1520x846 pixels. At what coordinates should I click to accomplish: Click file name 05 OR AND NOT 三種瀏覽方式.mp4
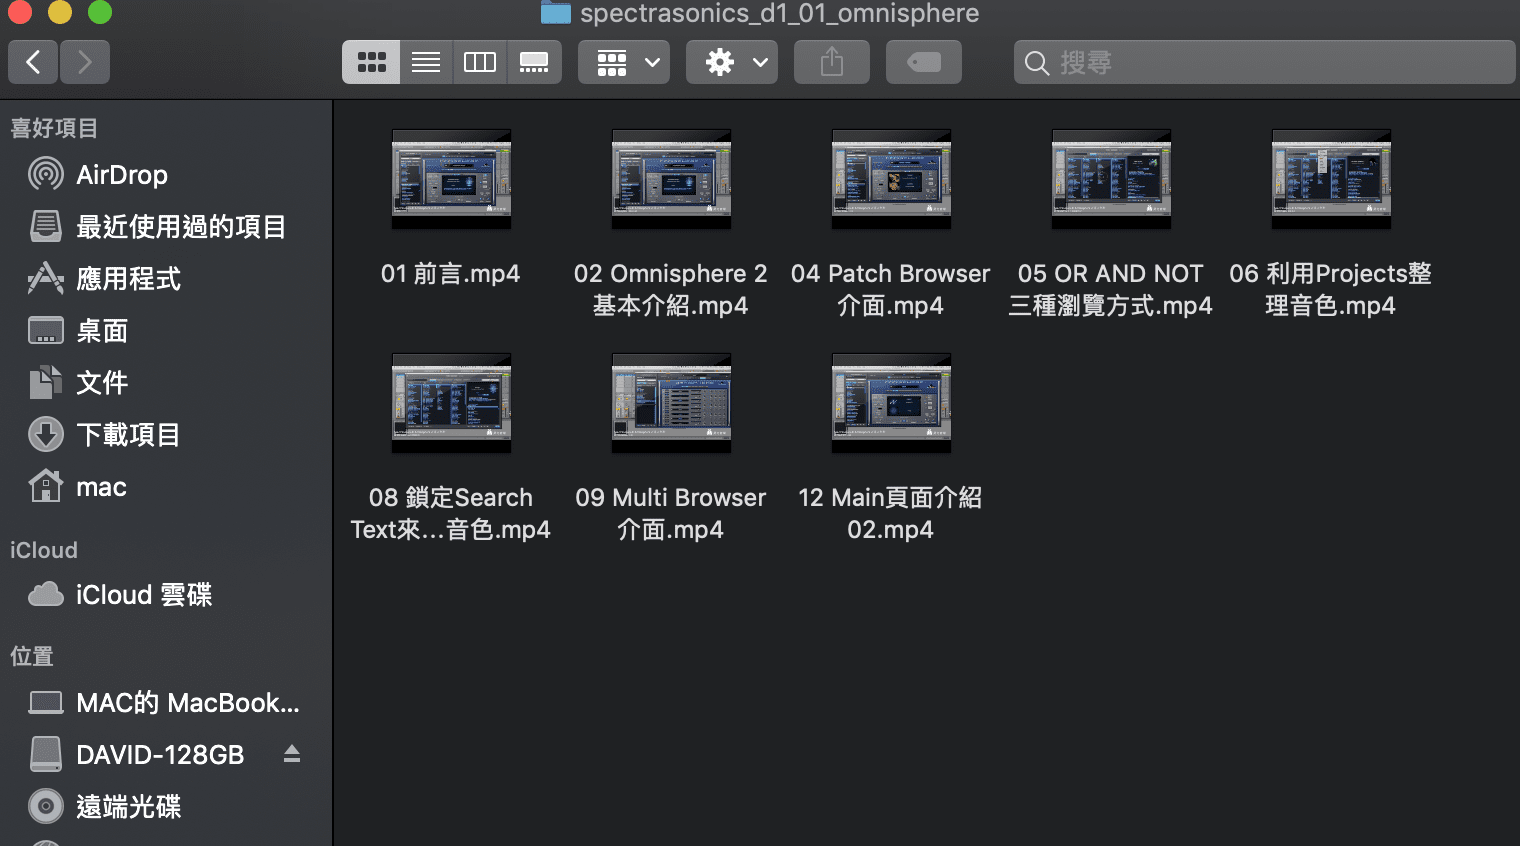point(1111,289)
